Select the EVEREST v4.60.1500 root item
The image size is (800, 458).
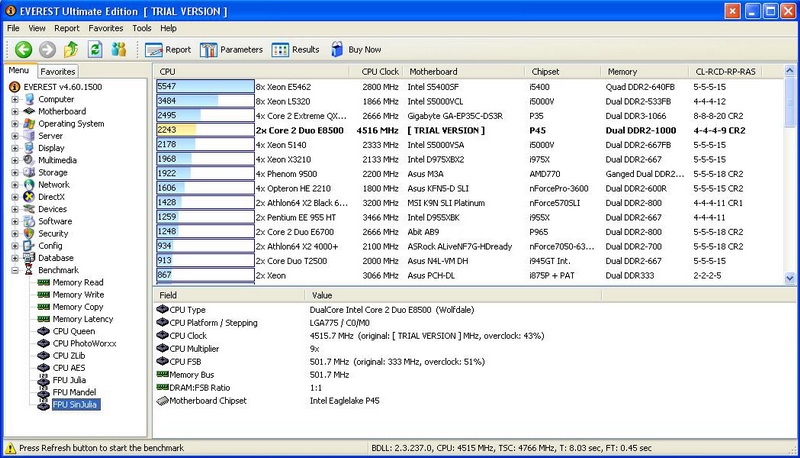63,87
